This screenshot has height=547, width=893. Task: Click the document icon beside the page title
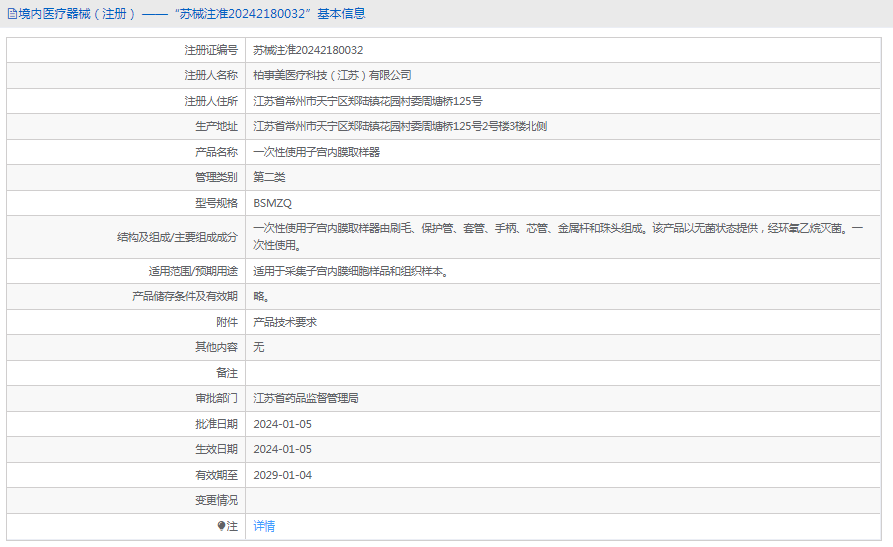pos(12,14)
